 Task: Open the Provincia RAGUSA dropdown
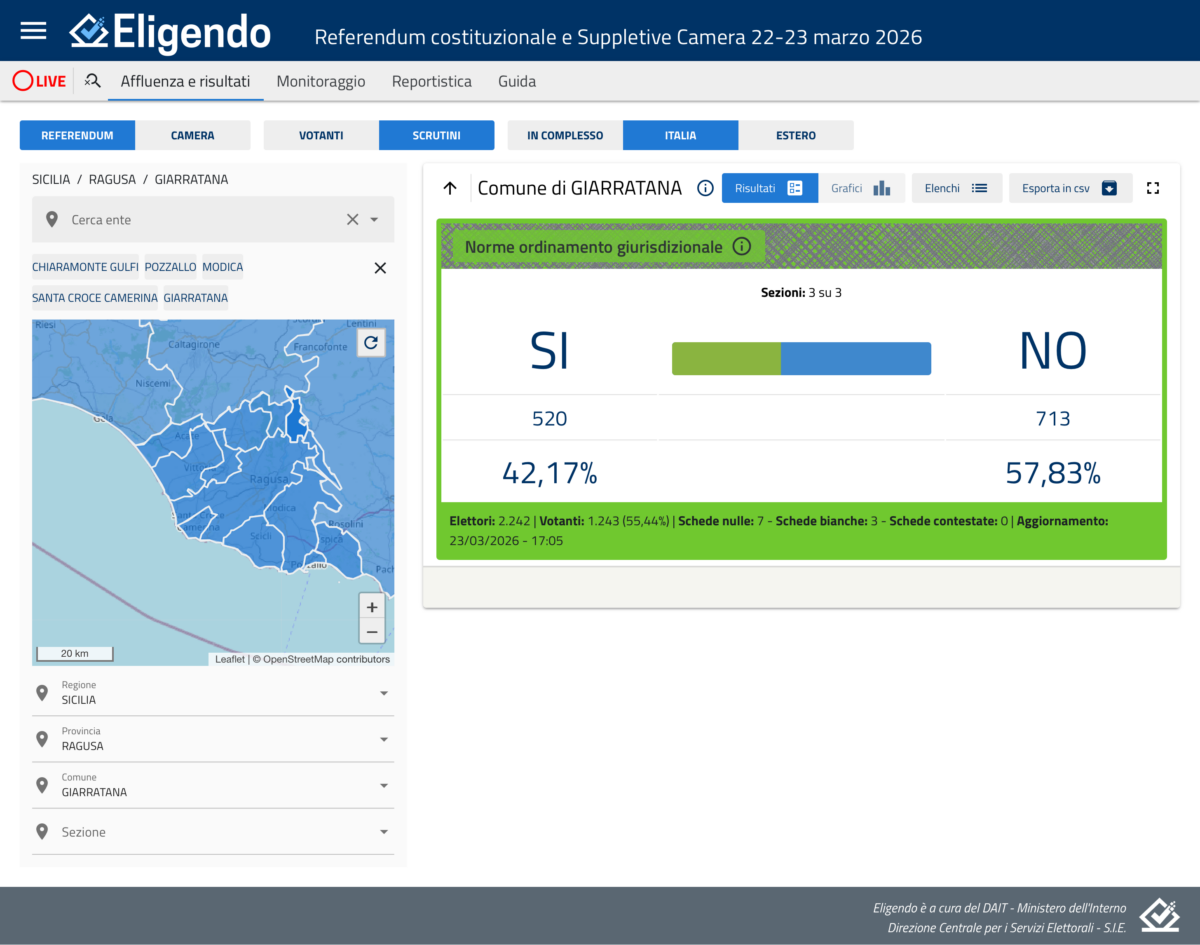point(384,739)
